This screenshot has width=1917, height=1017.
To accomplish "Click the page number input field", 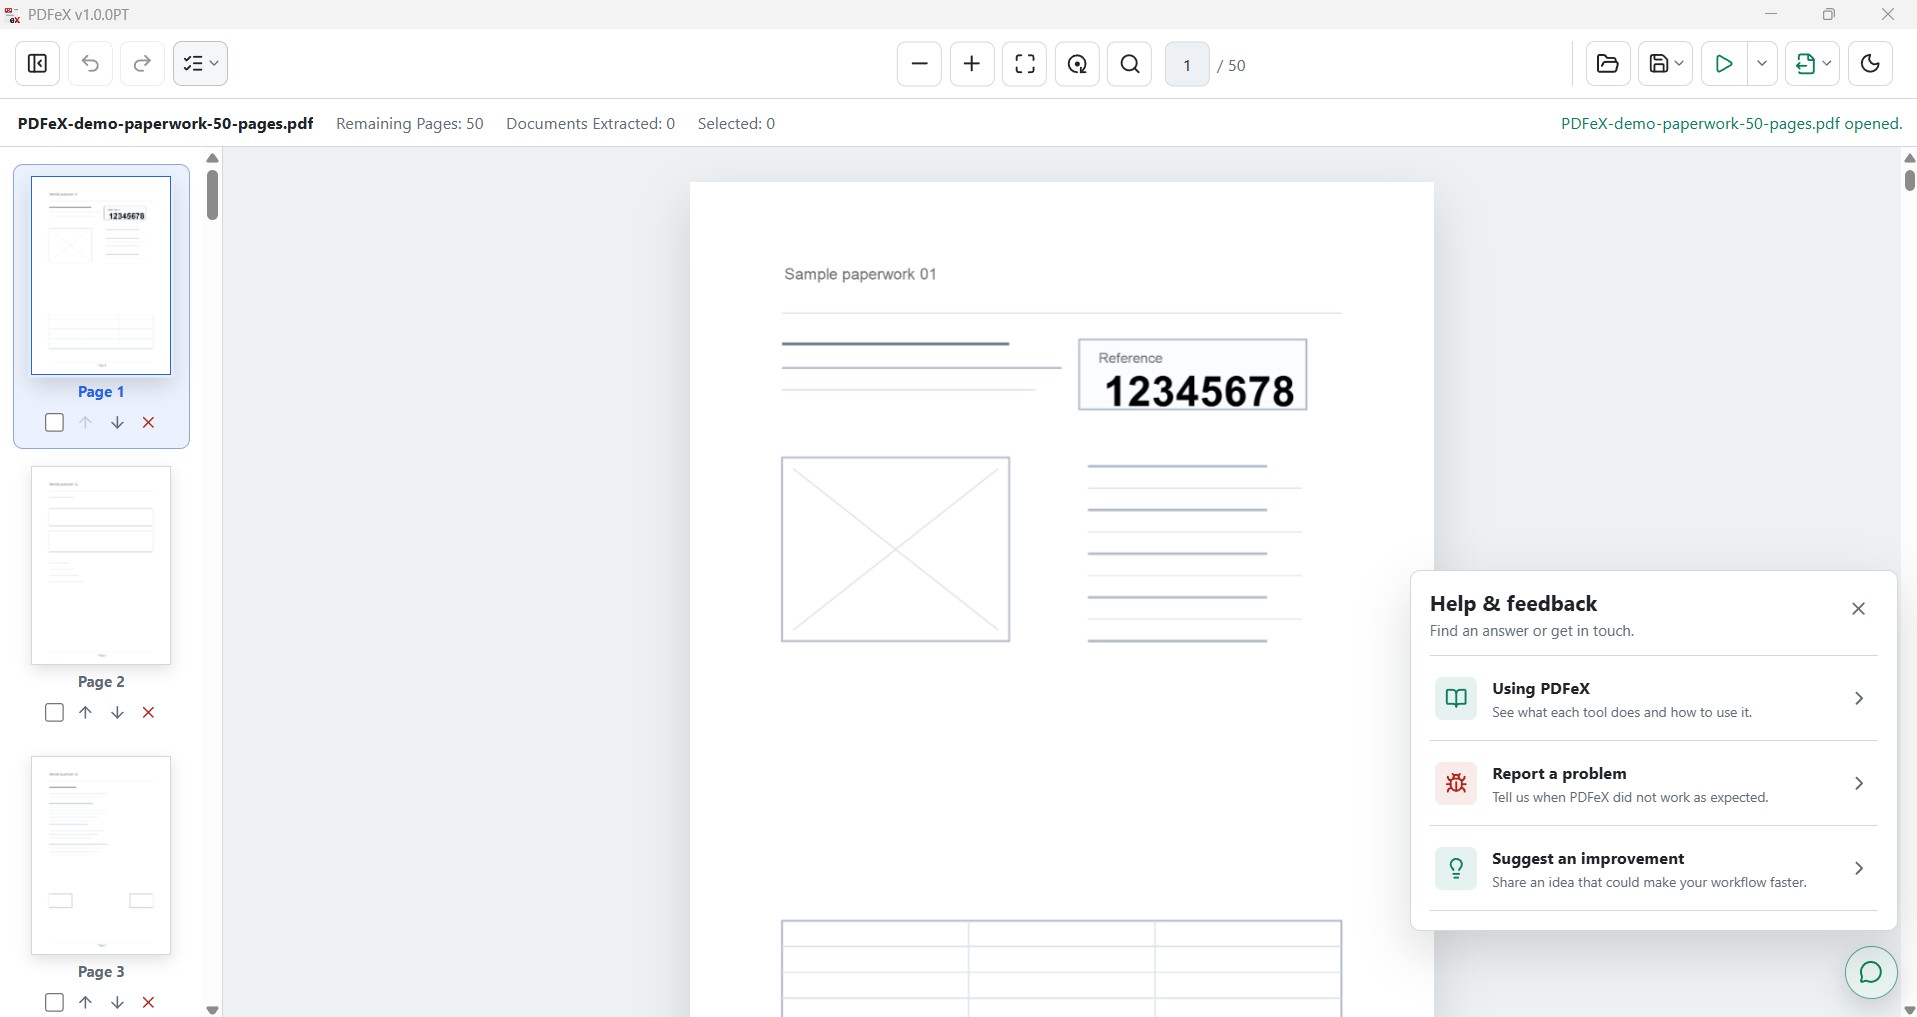I will [1187, 65].
